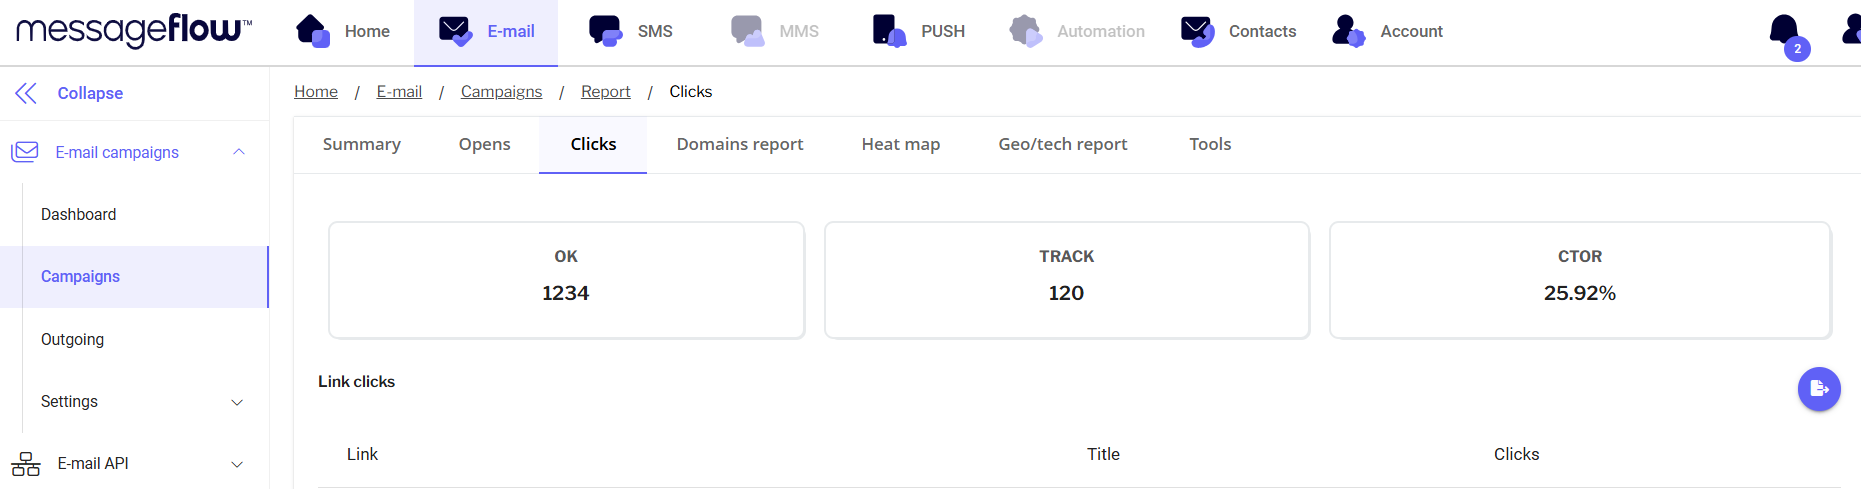Expand the E-mail API section chevron
The height and width of the screenshot is (489, 1861).
[237, 464]
